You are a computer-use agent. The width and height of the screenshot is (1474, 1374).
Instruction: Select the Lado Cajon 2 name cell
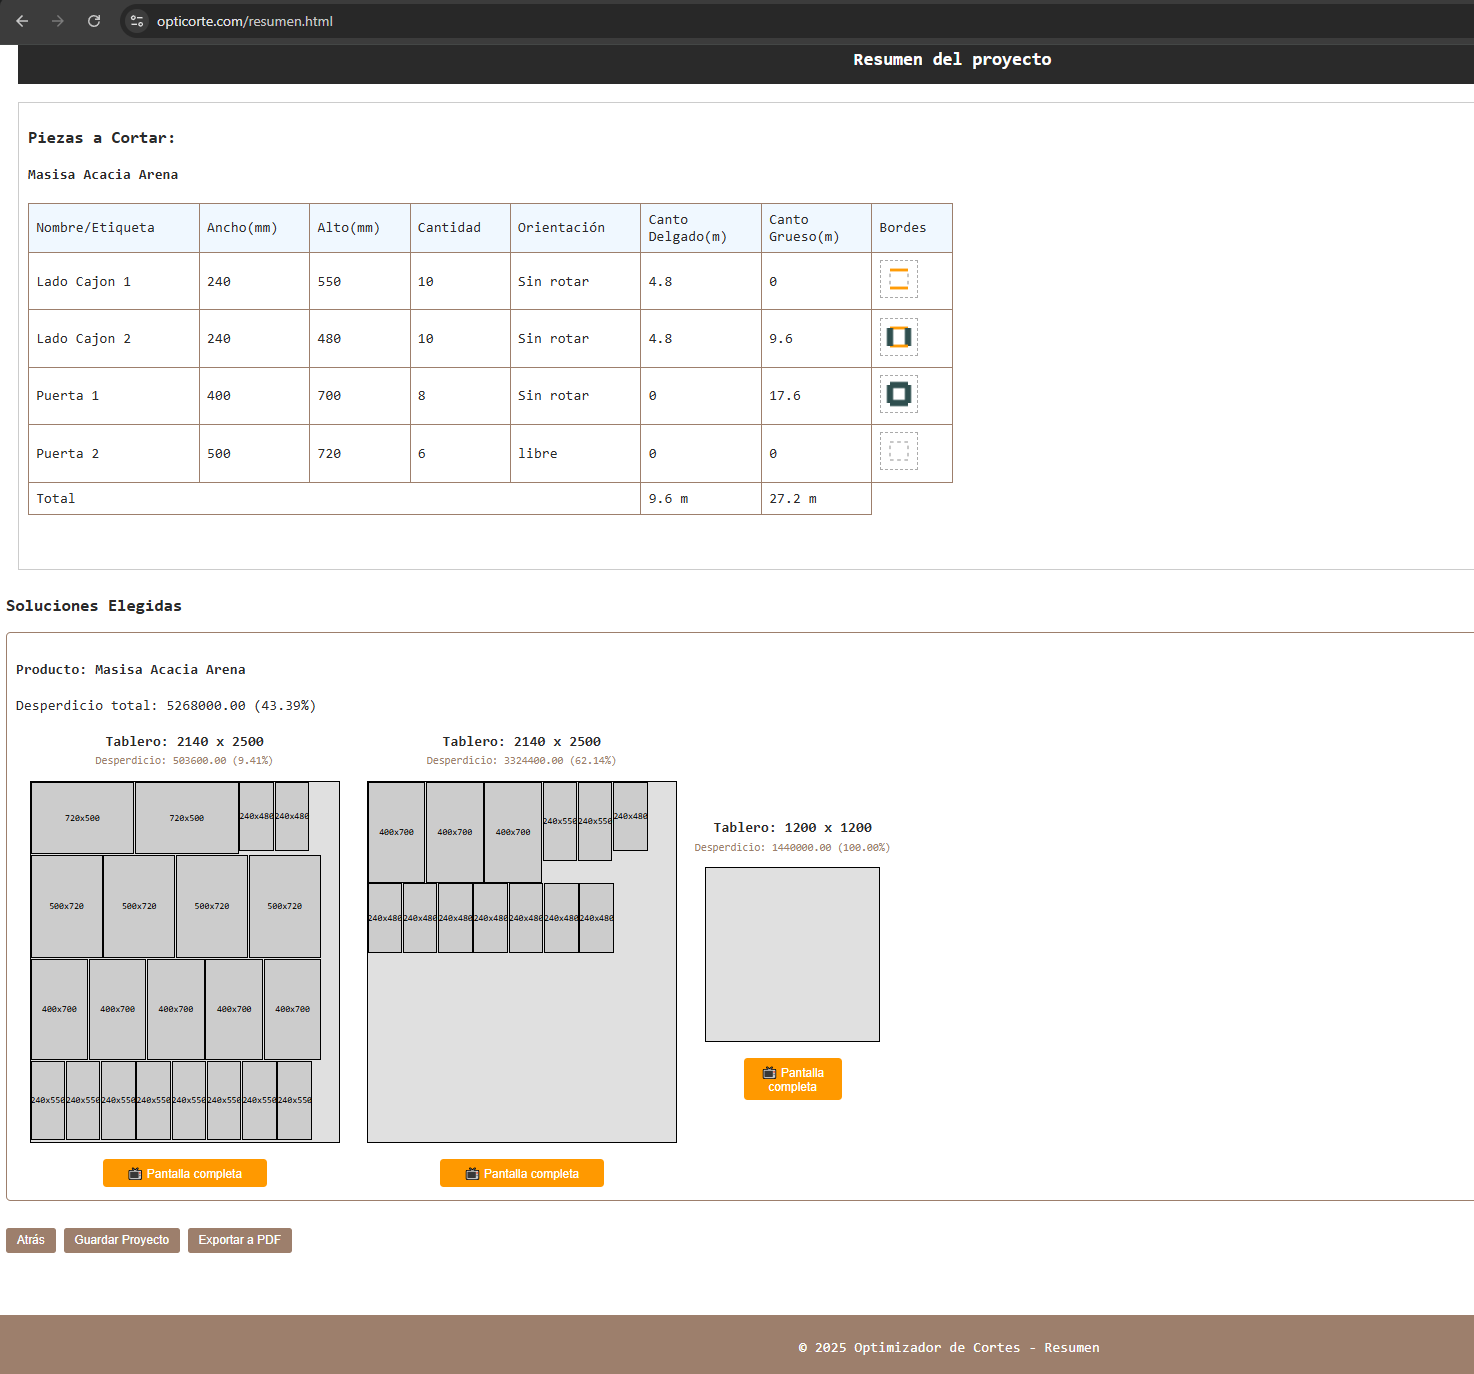114,339
